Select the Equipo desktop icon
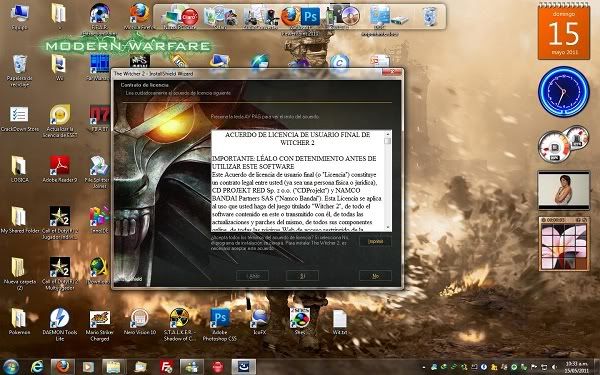This screenshot has height=375, width=600. 19,16
